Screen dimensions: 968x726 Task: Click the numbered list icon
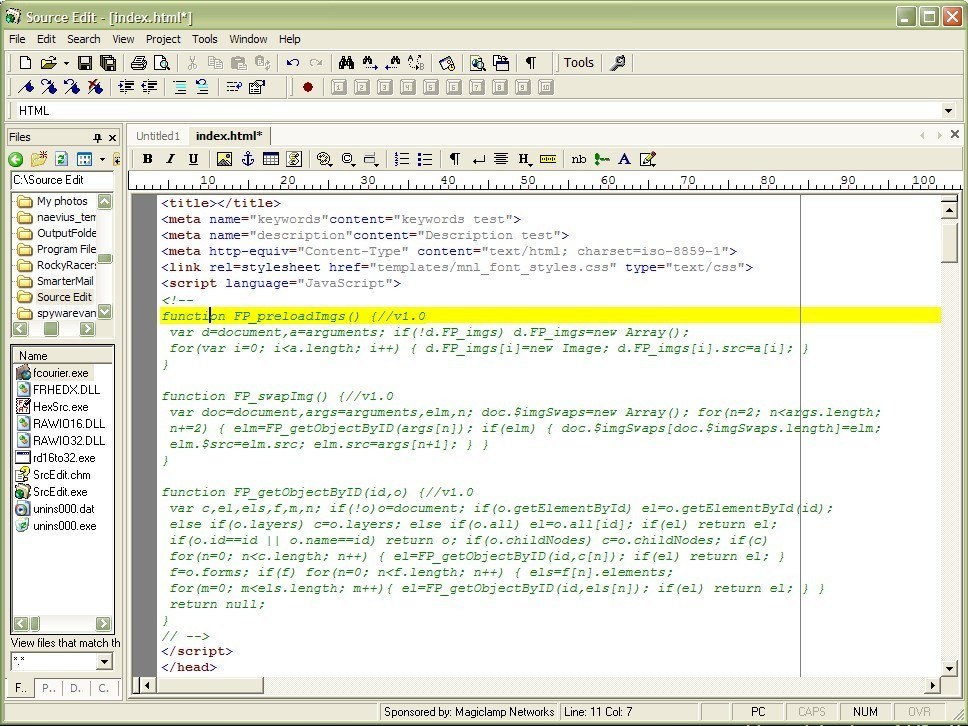pyautogui.click(x=402, y=159)
